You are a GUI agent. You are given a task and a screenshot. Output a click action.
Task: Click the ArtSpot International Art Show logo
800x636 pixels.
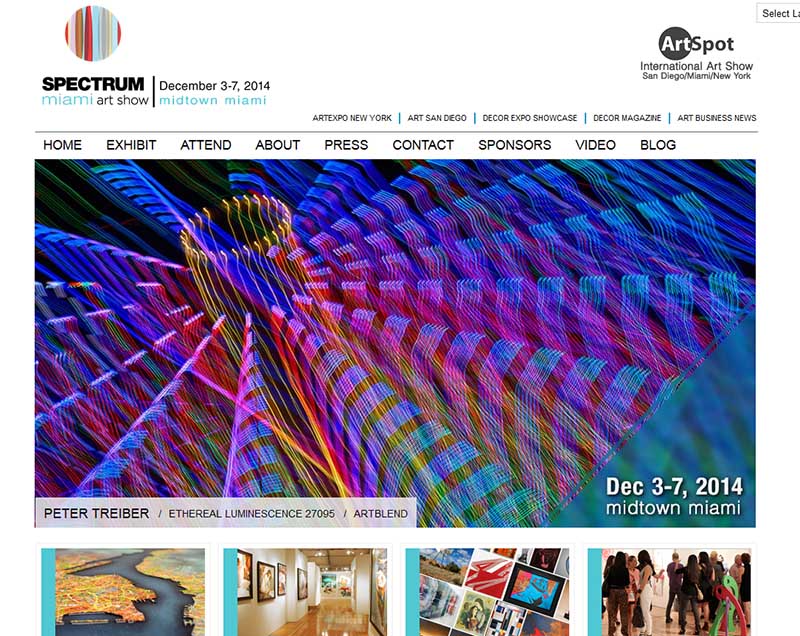tap(696, 53)
